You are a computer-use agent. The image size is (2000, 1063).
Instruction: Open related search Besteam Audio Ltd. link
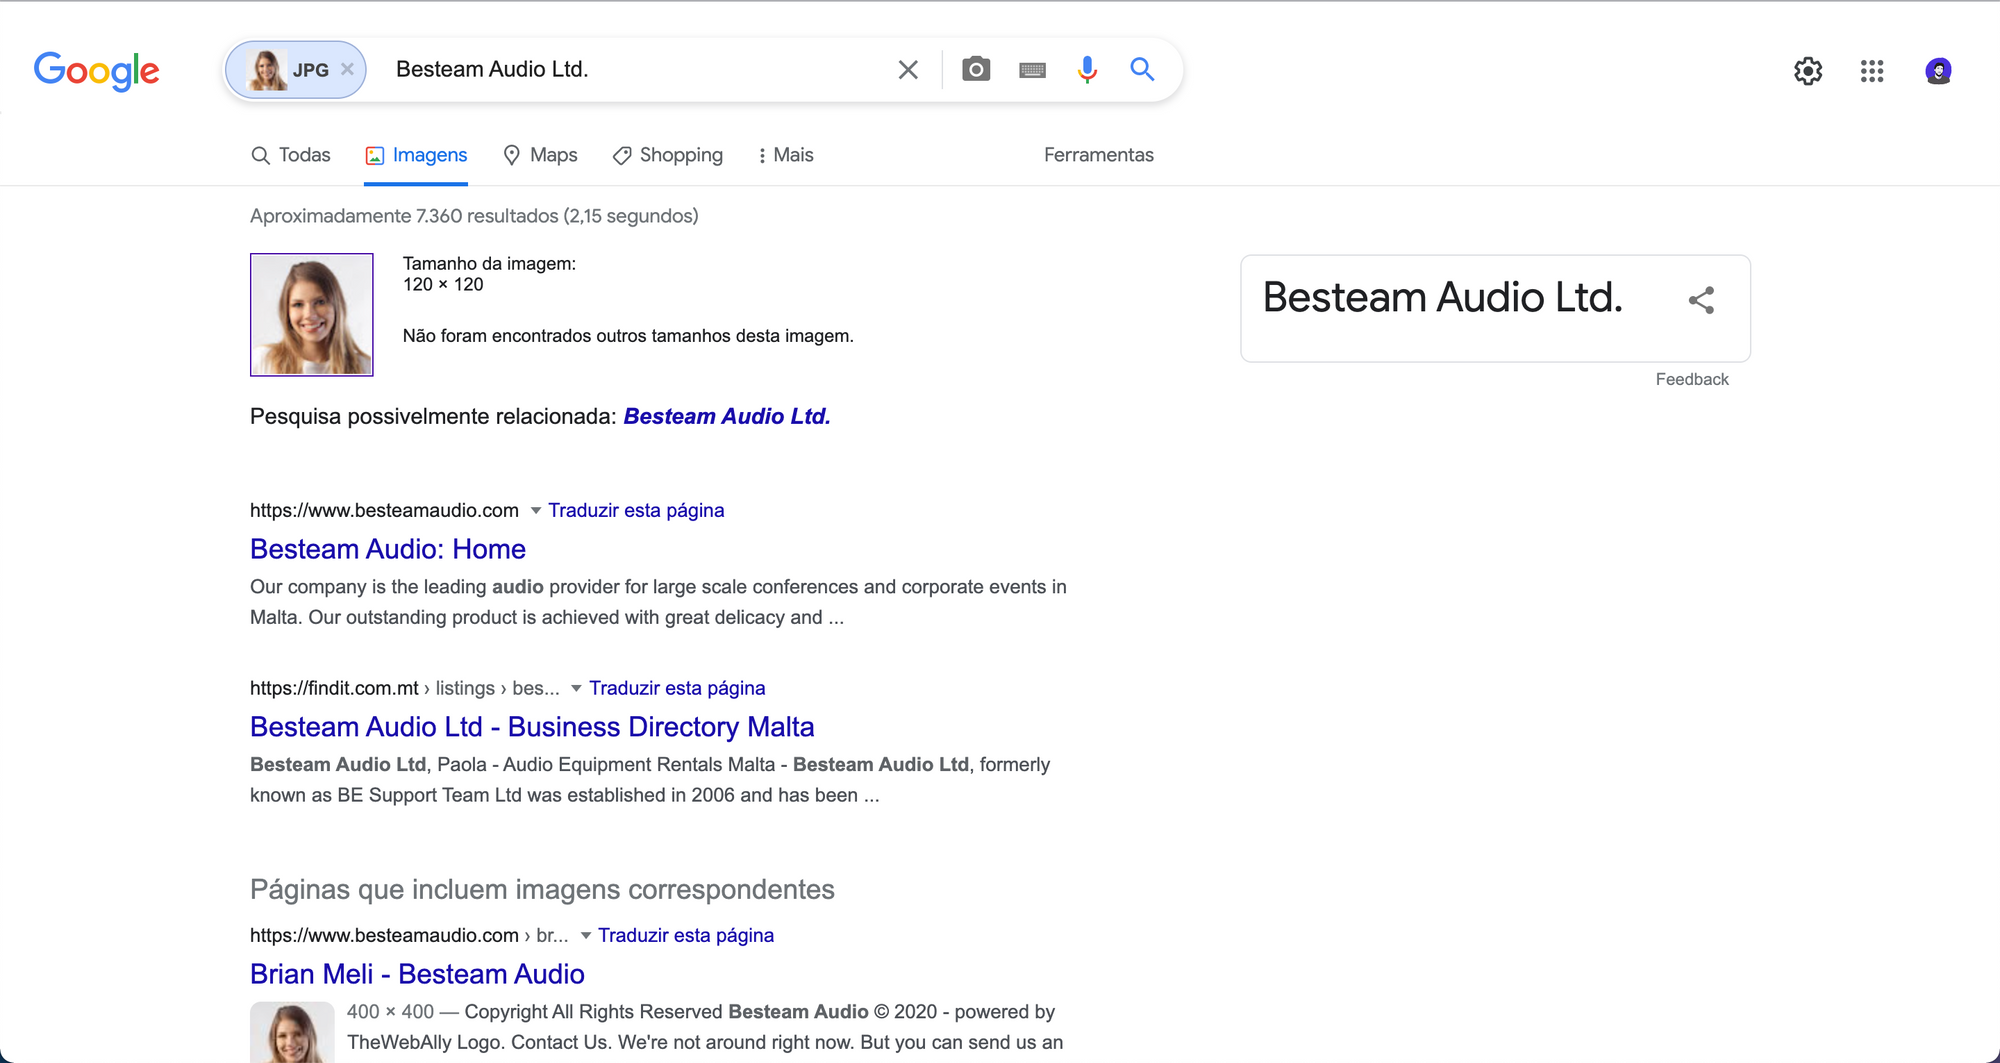tap(727, 416)
